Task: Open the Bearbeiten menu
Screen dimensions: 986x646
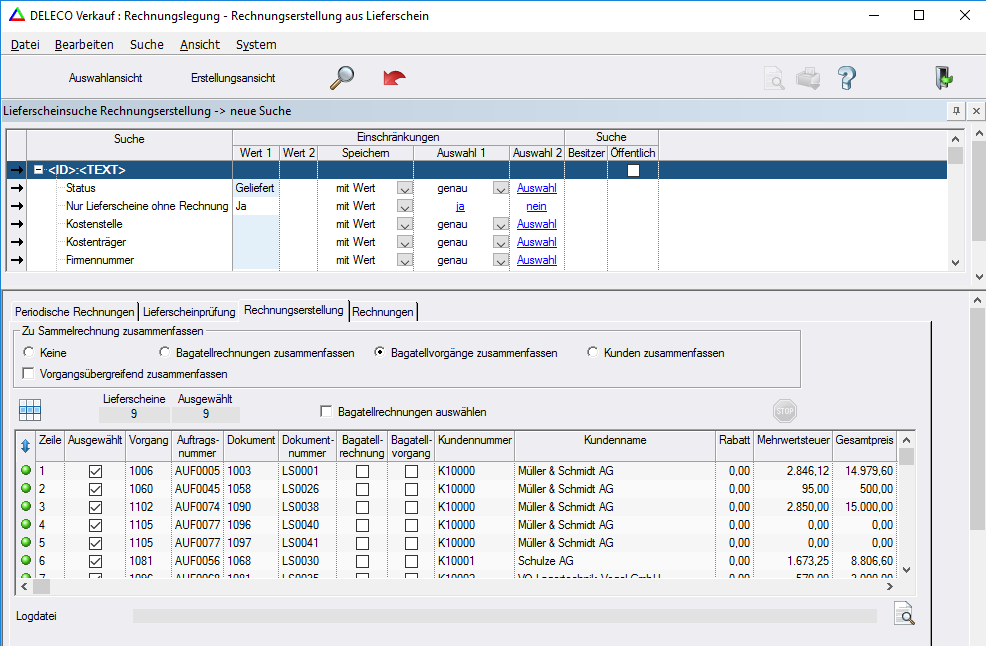Action: pos(84,45)
